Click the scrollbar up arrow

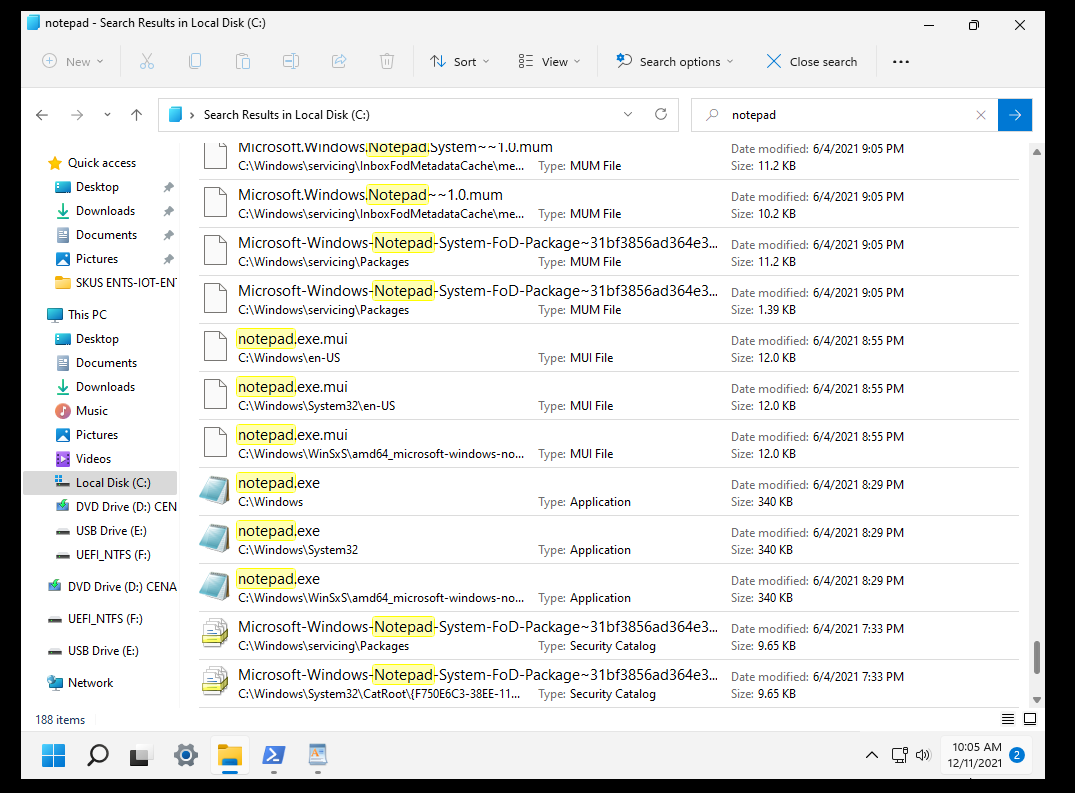1037,151
